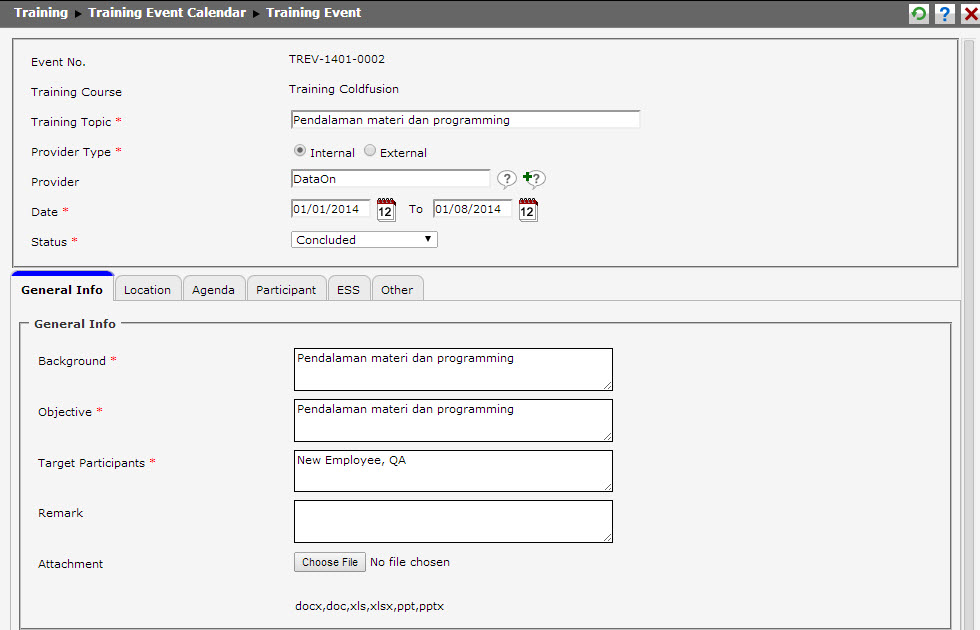Switch to the General Info tab
Viewport: 980px width, 630px height.
click(62, 288)
